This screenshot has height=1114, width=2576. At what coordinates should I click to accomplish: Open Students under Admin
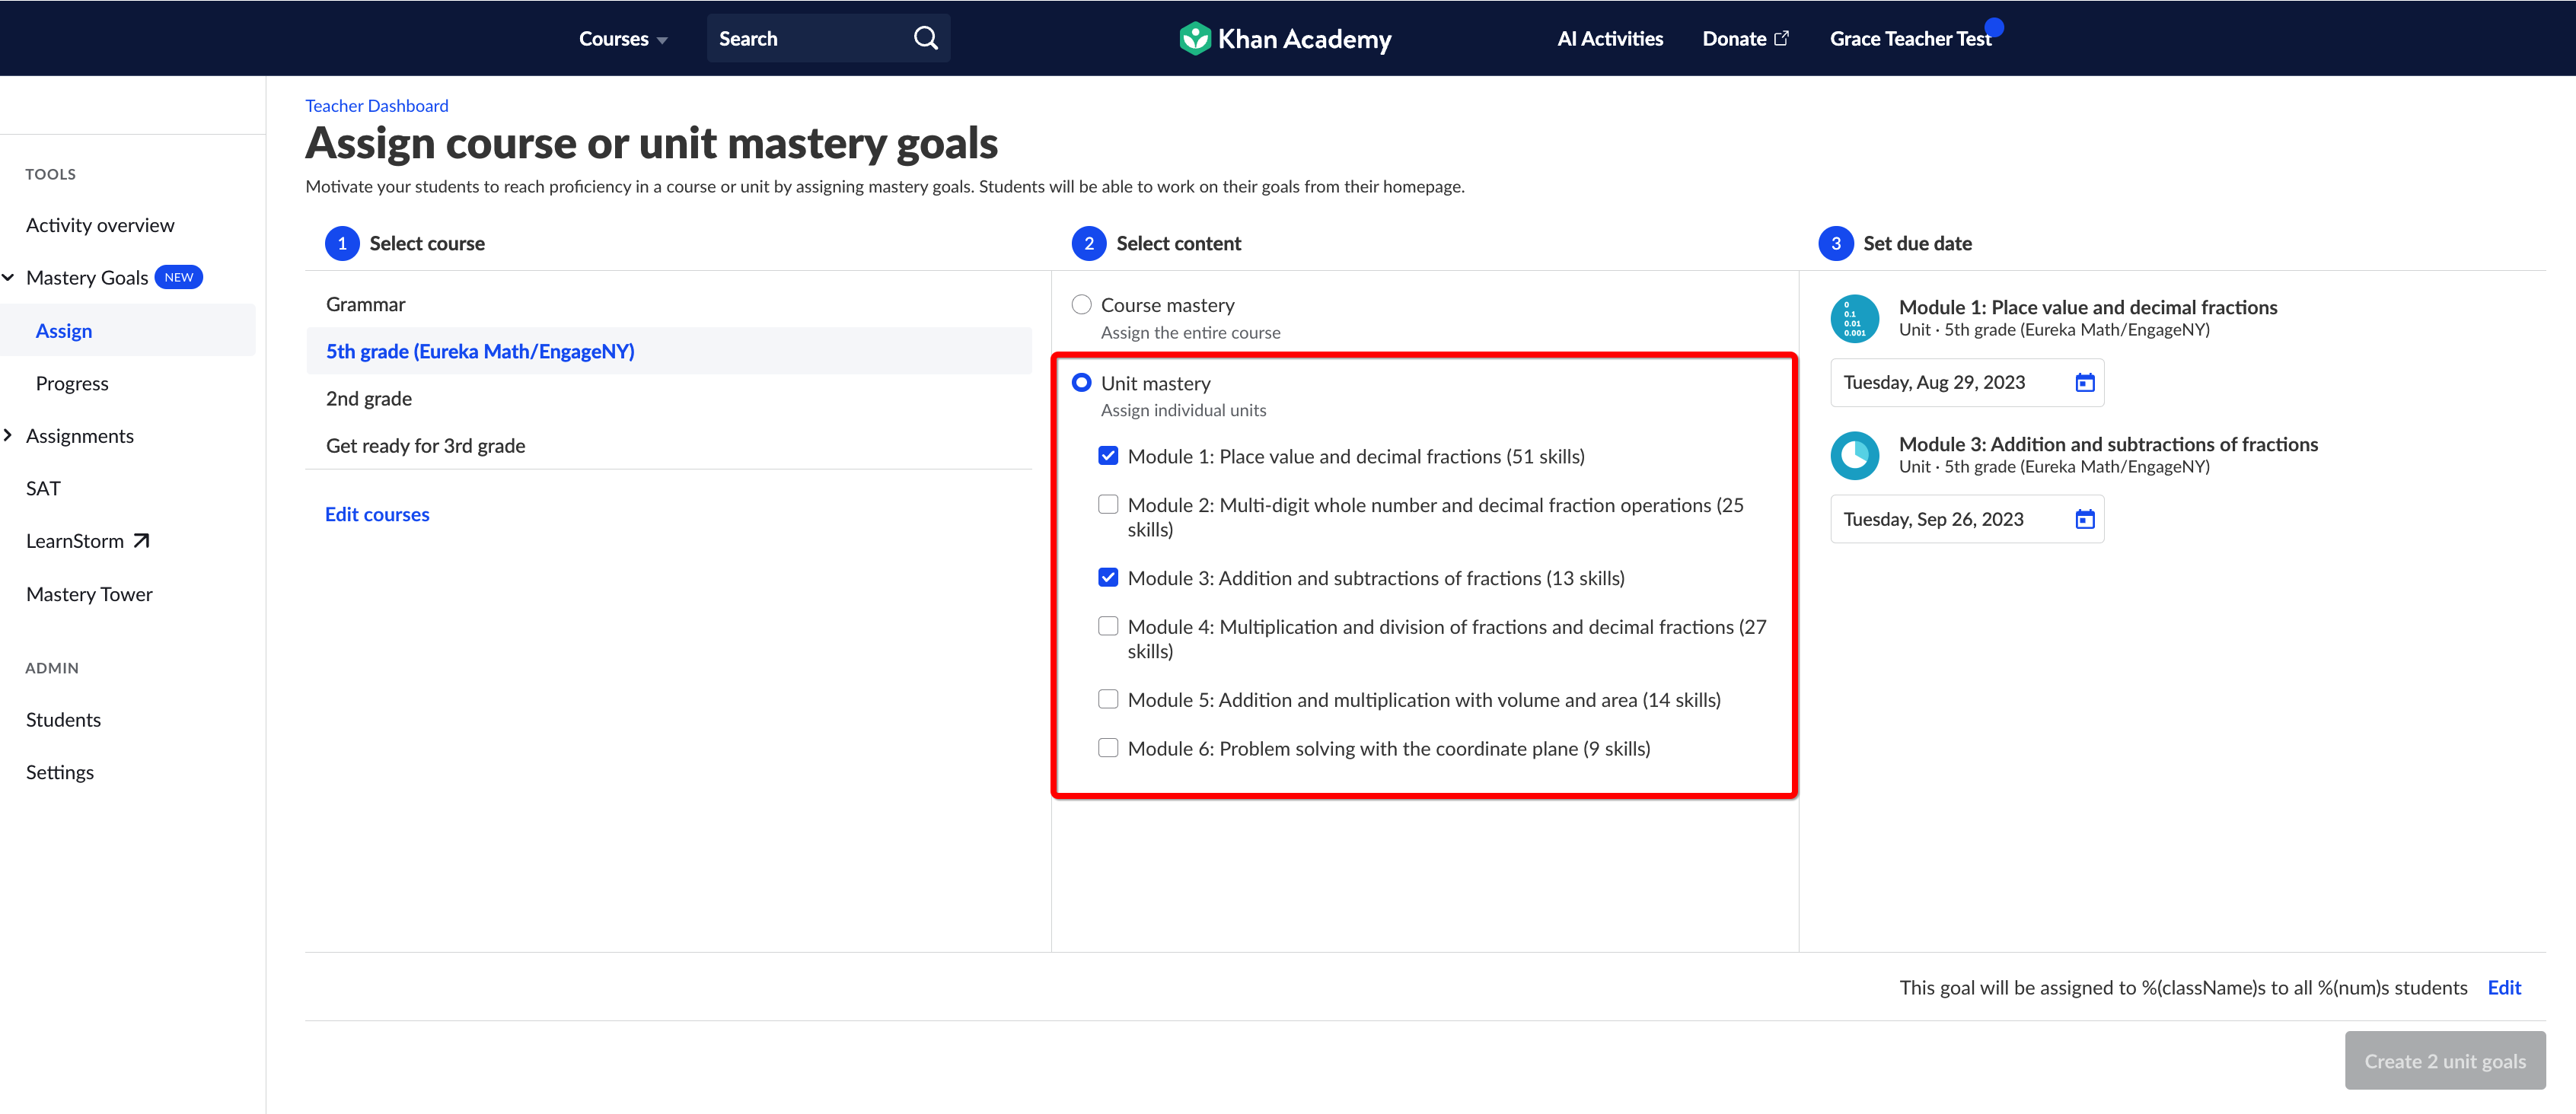tap(63, 720)
